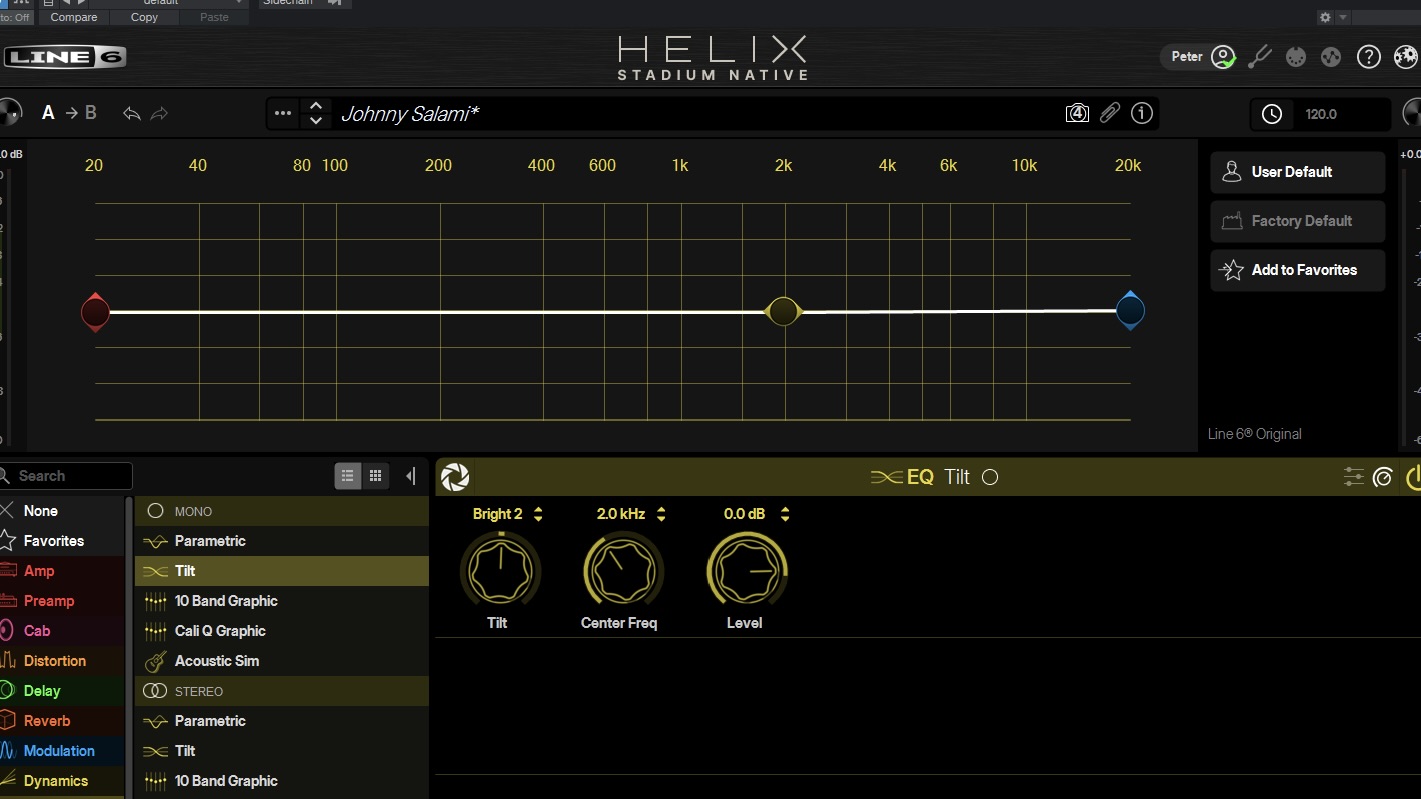
Task: Toggle the mono/stereo circle beside Tilt
Action: [990, 477]
